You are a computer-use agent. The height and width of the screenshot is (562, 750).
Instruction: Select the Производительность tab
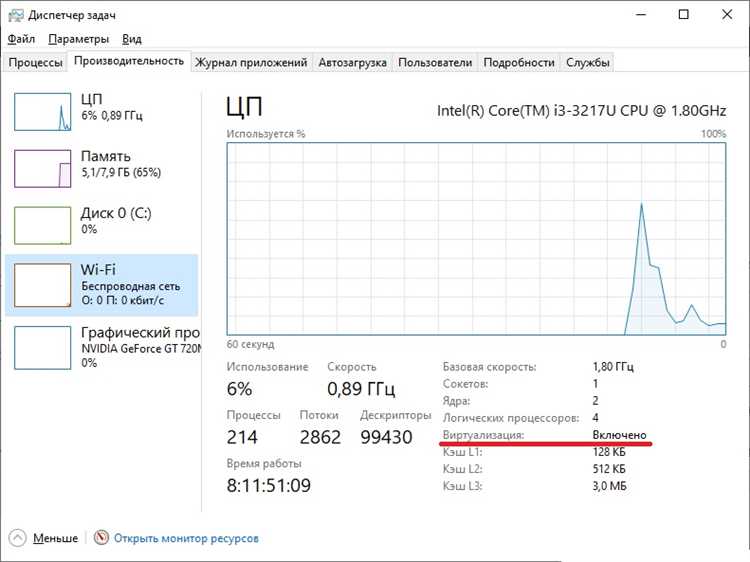129,61
